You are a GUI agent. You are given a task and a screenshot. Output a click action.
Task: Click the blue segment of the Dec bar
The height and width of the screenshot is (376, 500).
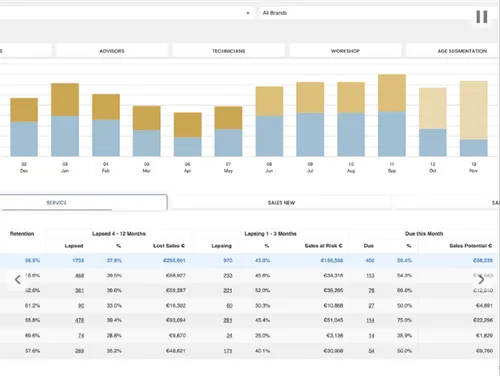tap(24, 139)
